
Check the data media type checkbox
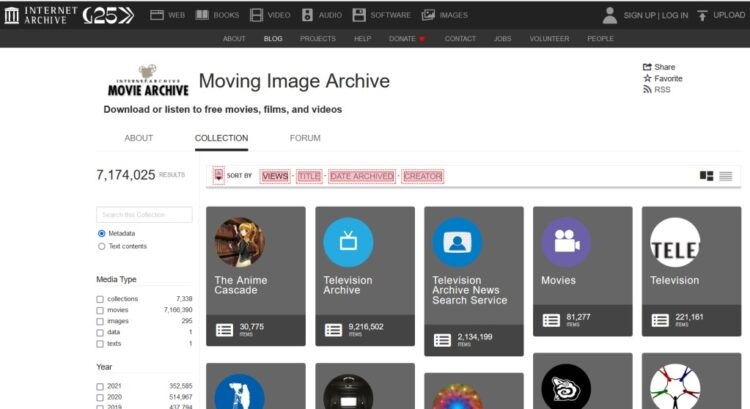tap(100, 332)
